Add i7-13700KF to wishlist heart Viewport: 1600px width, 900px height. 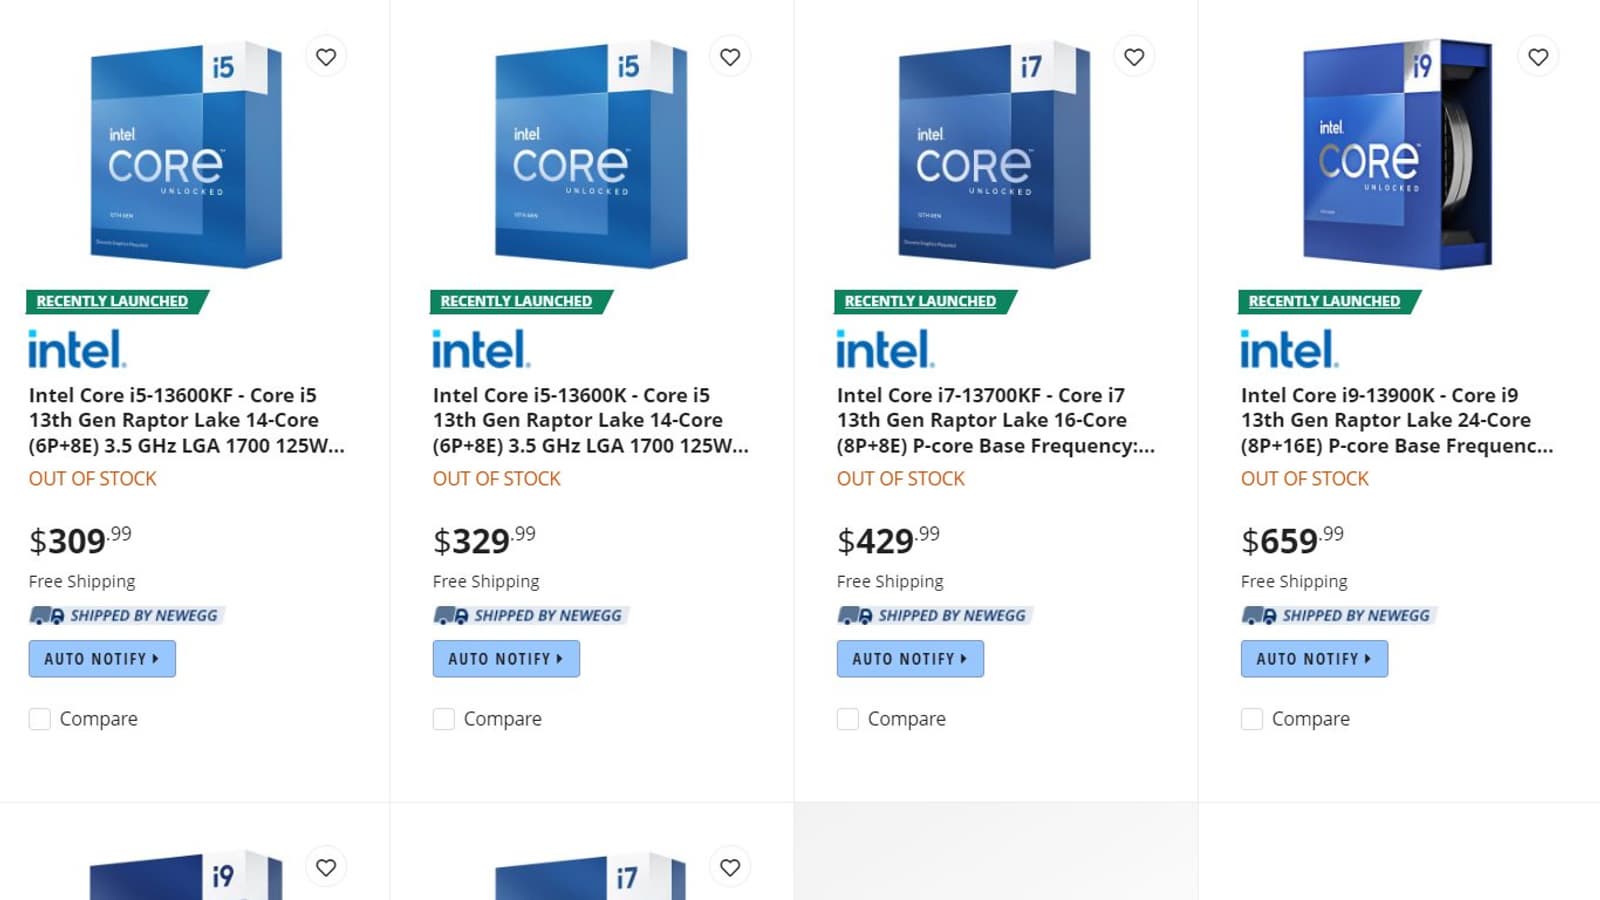tap(1134, 57)
